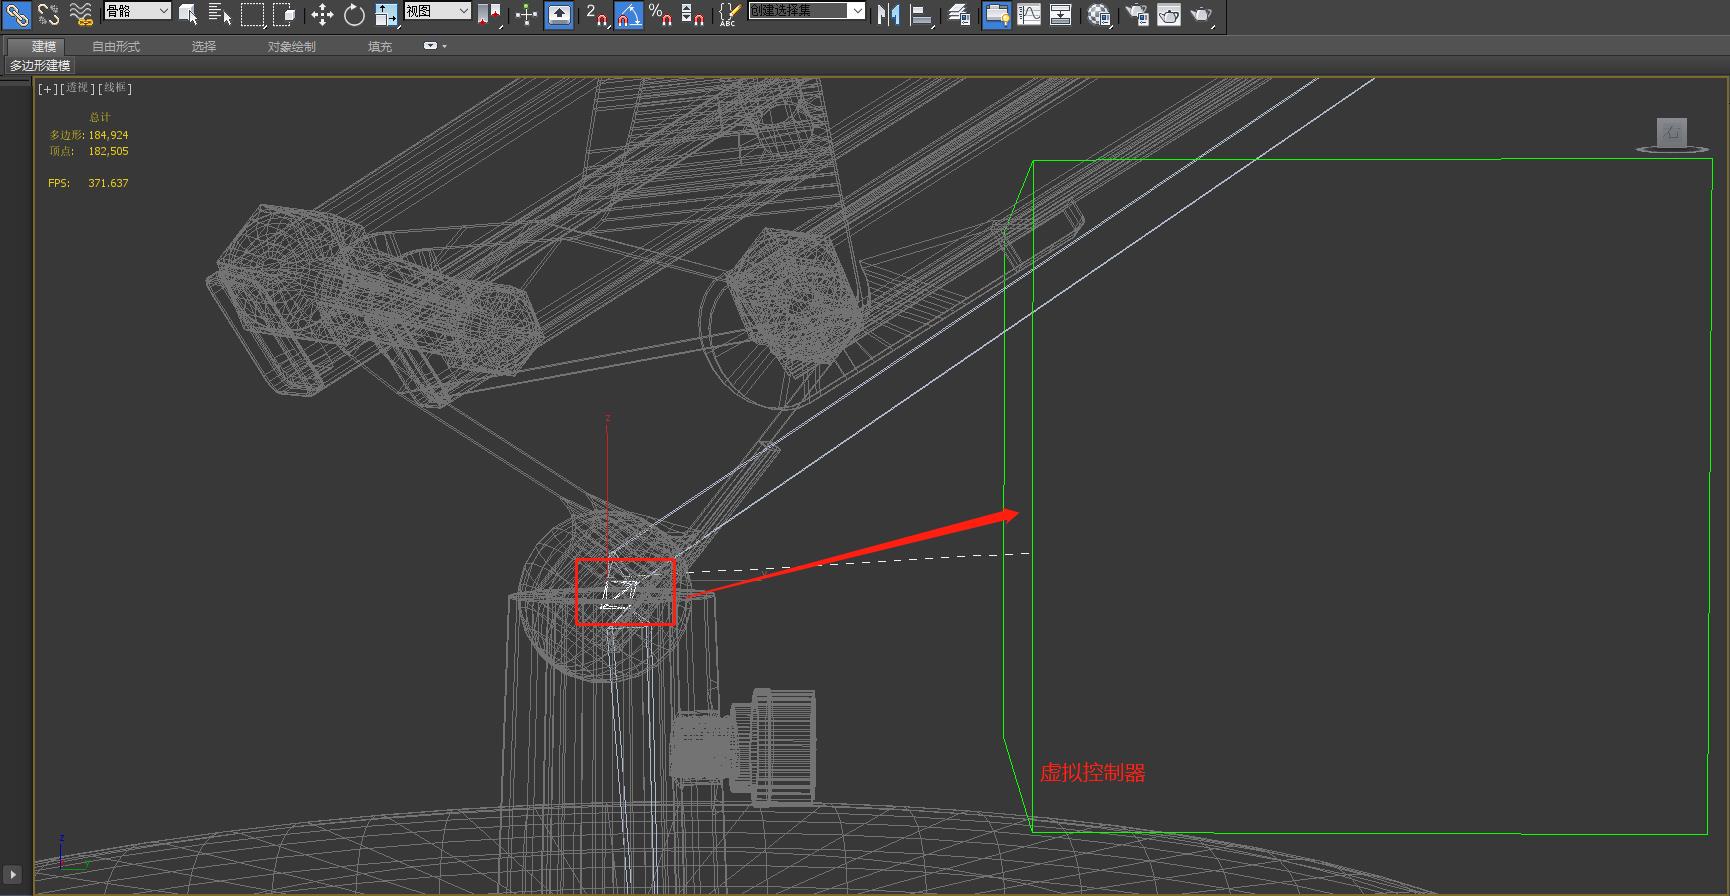Expand the 视图 reference coordinate dropdown
Image resolution: width=1730 pixels, height=896 pixels.
point(437,11)
